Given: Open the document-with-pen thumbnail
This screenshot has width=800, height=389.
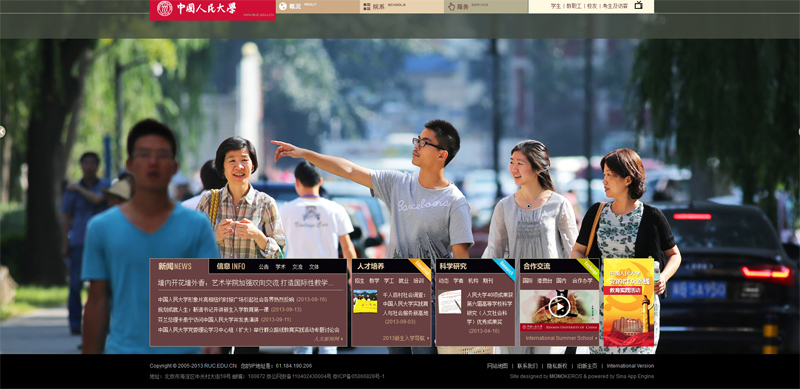Looking at the screenshot, I should 449,302.
